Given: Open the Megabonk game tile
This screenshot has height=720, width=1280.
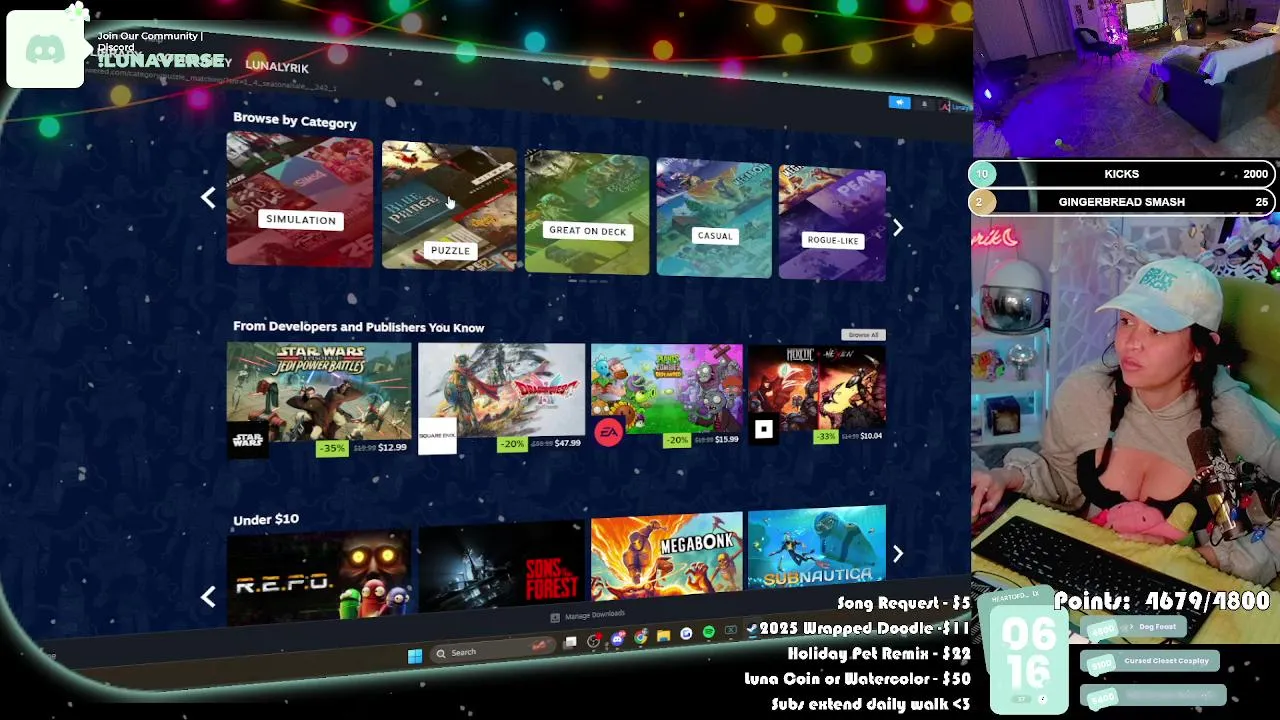Looking at the screenshot, I should (x=667, y=556).
